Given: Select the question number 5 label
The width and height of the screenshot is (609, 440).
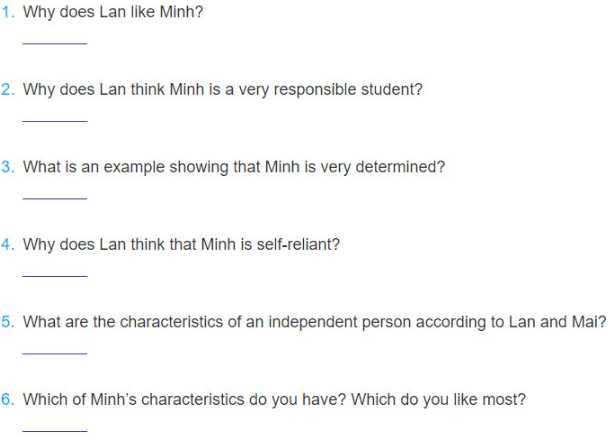Looking at the screenshot, I should tap(8, 322).
